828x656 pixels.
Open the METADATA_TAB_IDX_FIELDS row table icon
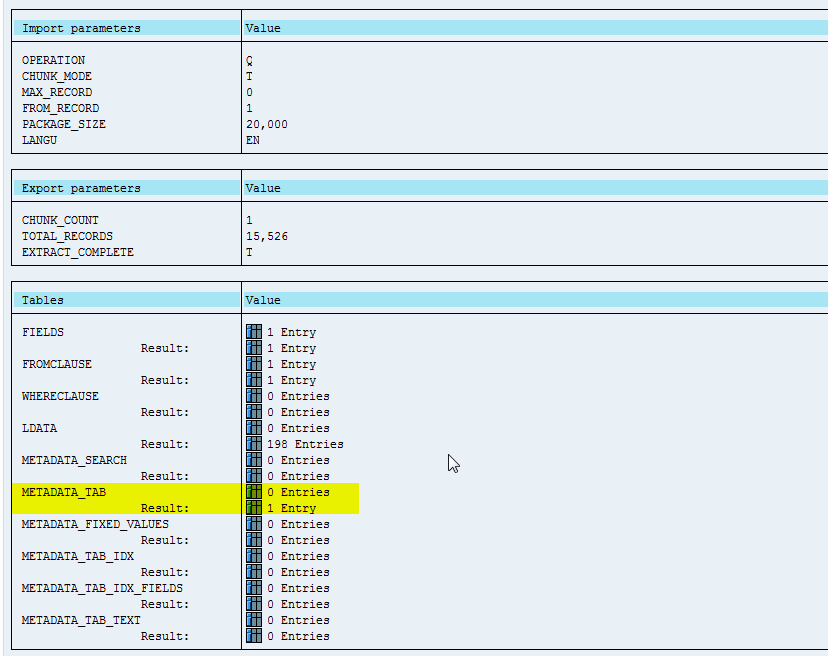pos(254,588)
